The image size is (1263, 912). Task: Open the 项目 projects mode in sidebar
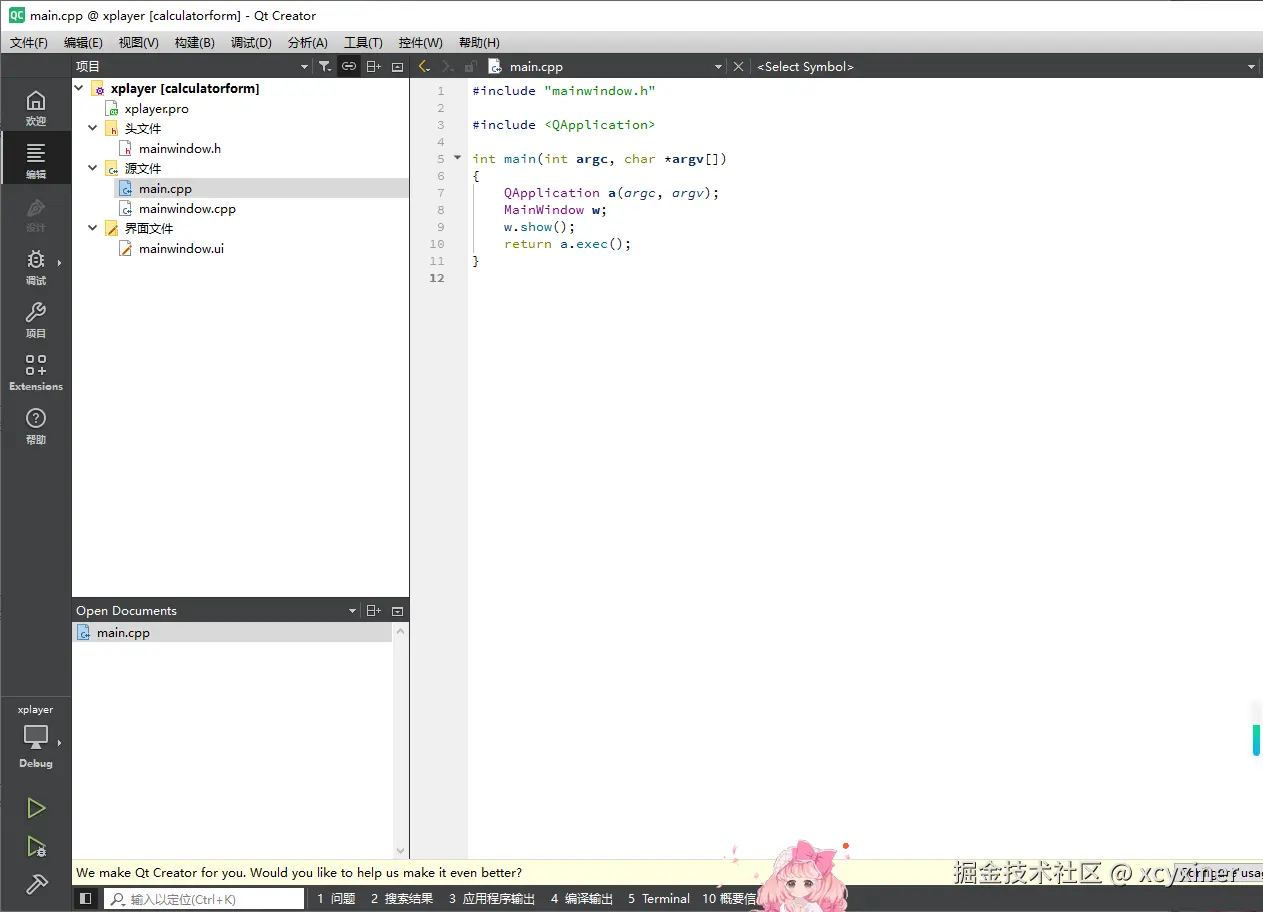pos(36,320)
